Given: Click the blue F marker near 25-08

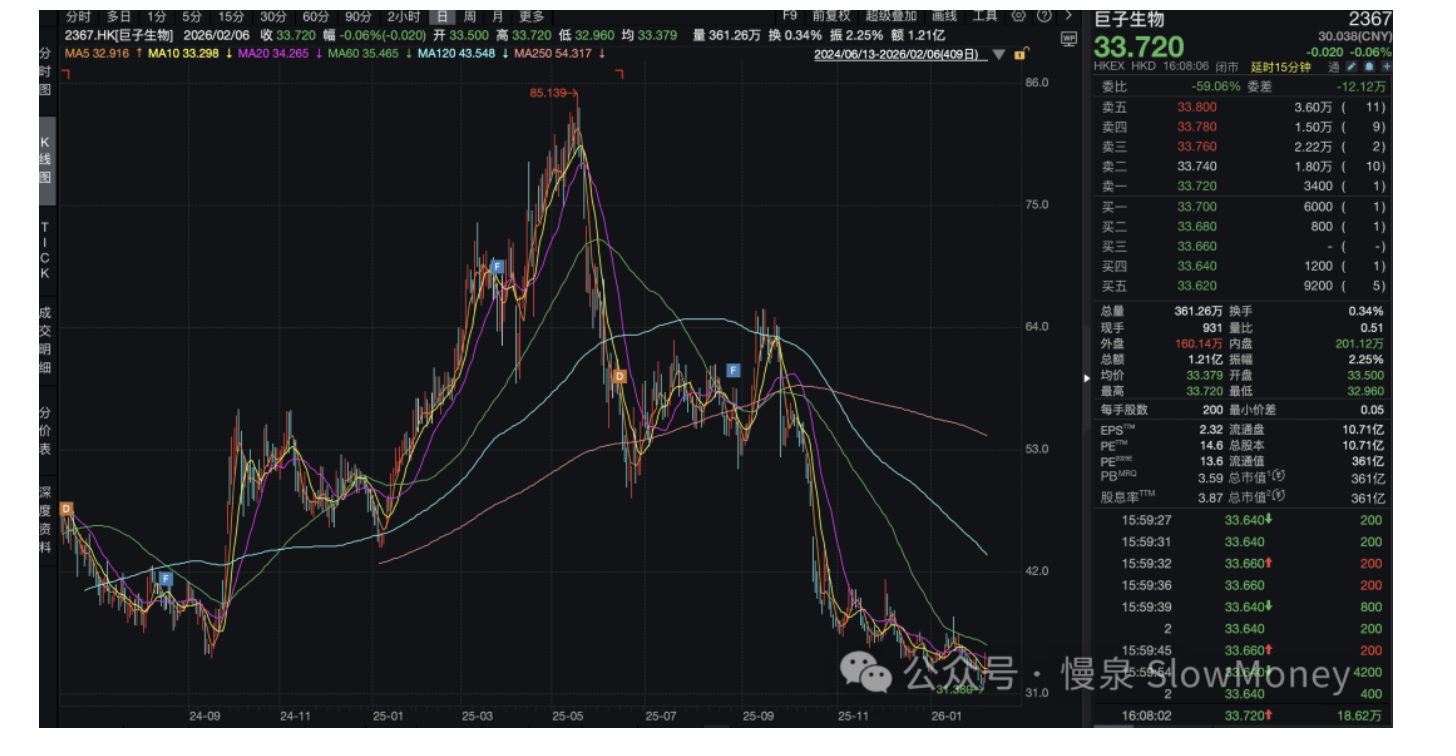Looking at the screenshot, I should 733,370.
